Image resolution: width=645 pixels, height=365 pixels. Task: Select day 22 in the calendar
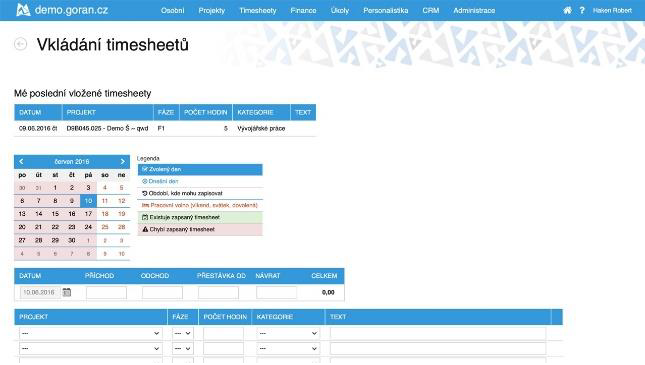[55, 227]
